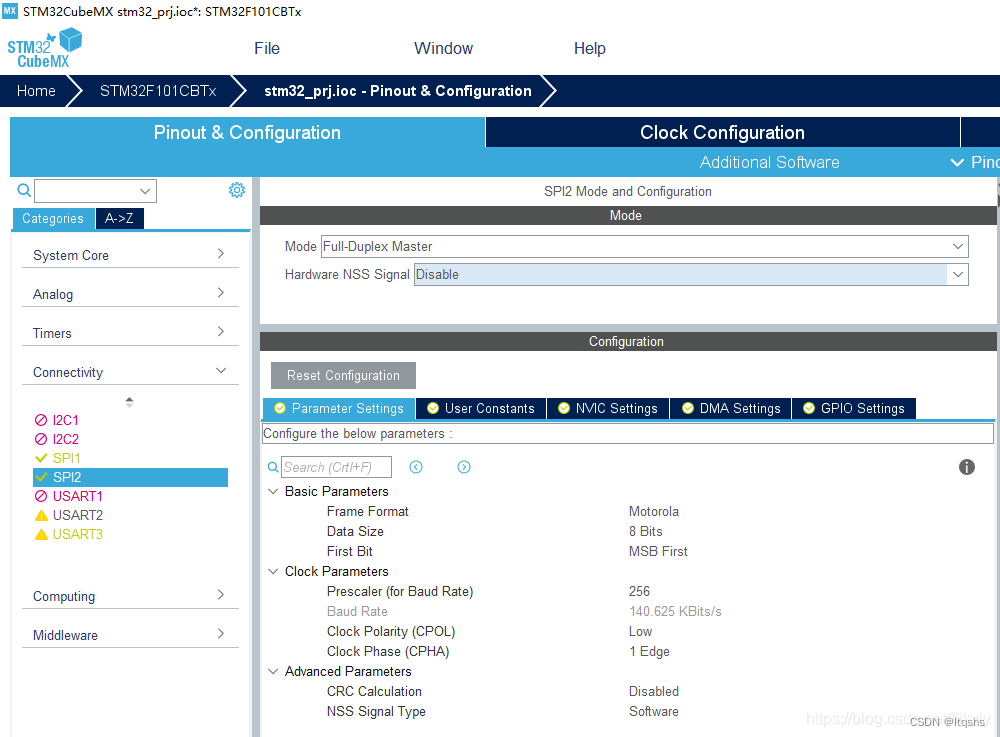Collapse the Basic Parameters group
1000x737 pixels.
pyautogui.click(x=273, y=492)
